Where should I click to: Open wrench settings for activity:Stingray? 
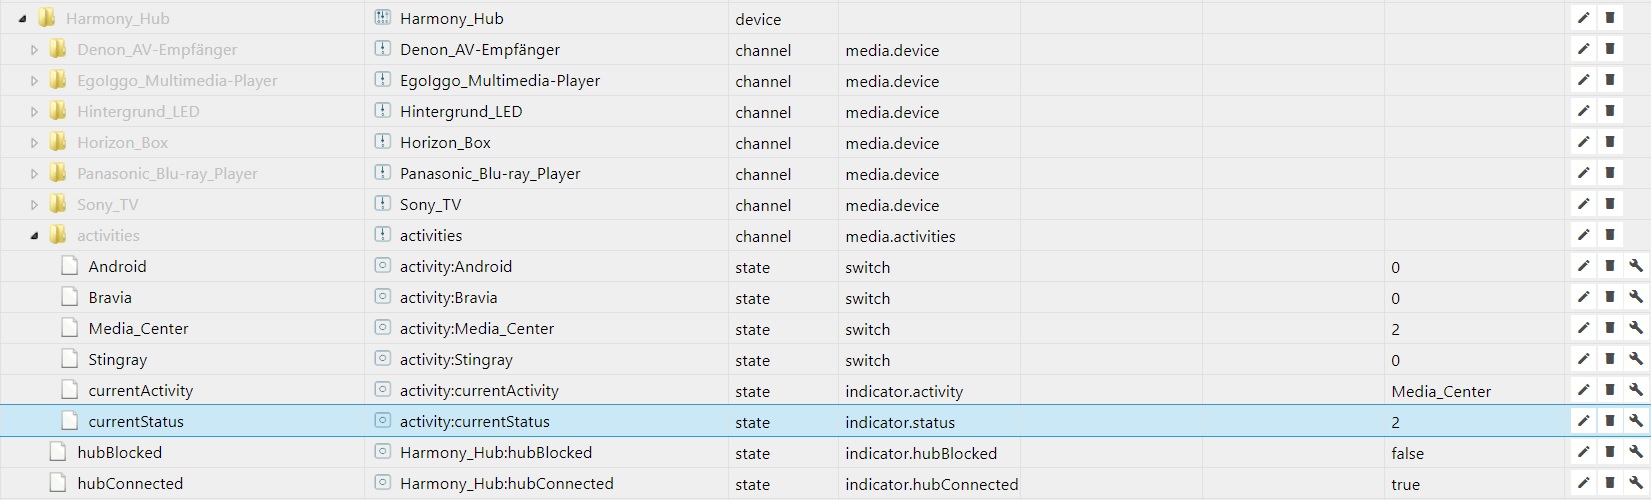point(1636,359)
